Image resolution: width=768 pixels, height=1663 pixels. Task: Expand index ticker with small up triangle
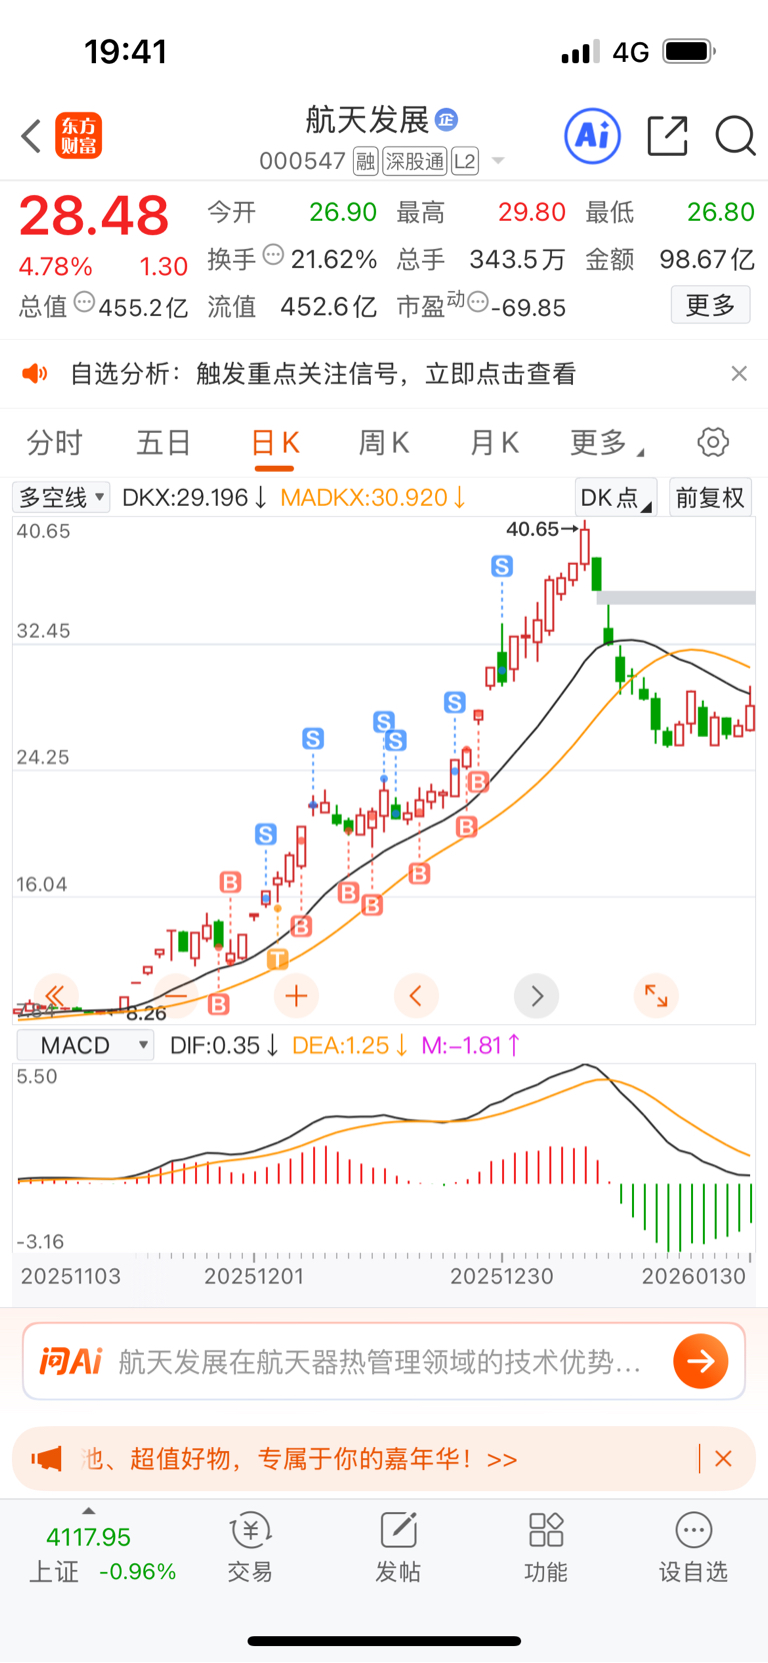click(89, 1511)
